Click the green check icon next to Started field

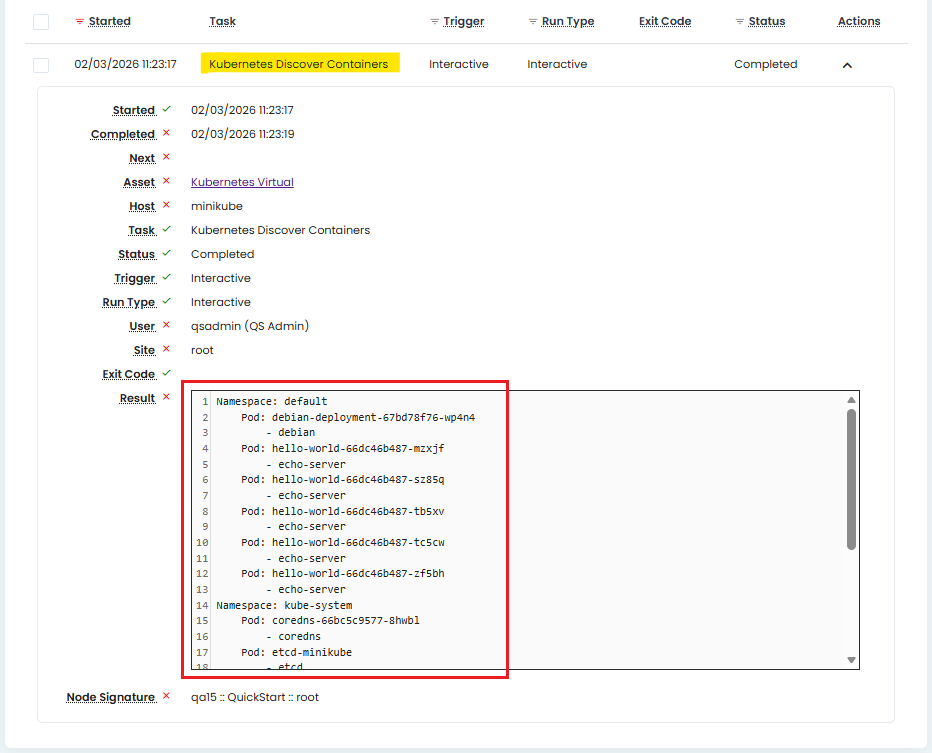[x=166, y=109]
